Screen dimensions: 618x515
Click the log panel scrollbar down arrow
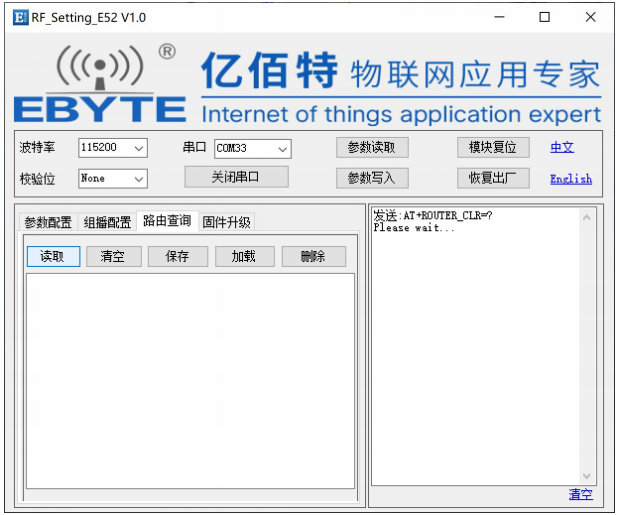[x=588, y=477]
